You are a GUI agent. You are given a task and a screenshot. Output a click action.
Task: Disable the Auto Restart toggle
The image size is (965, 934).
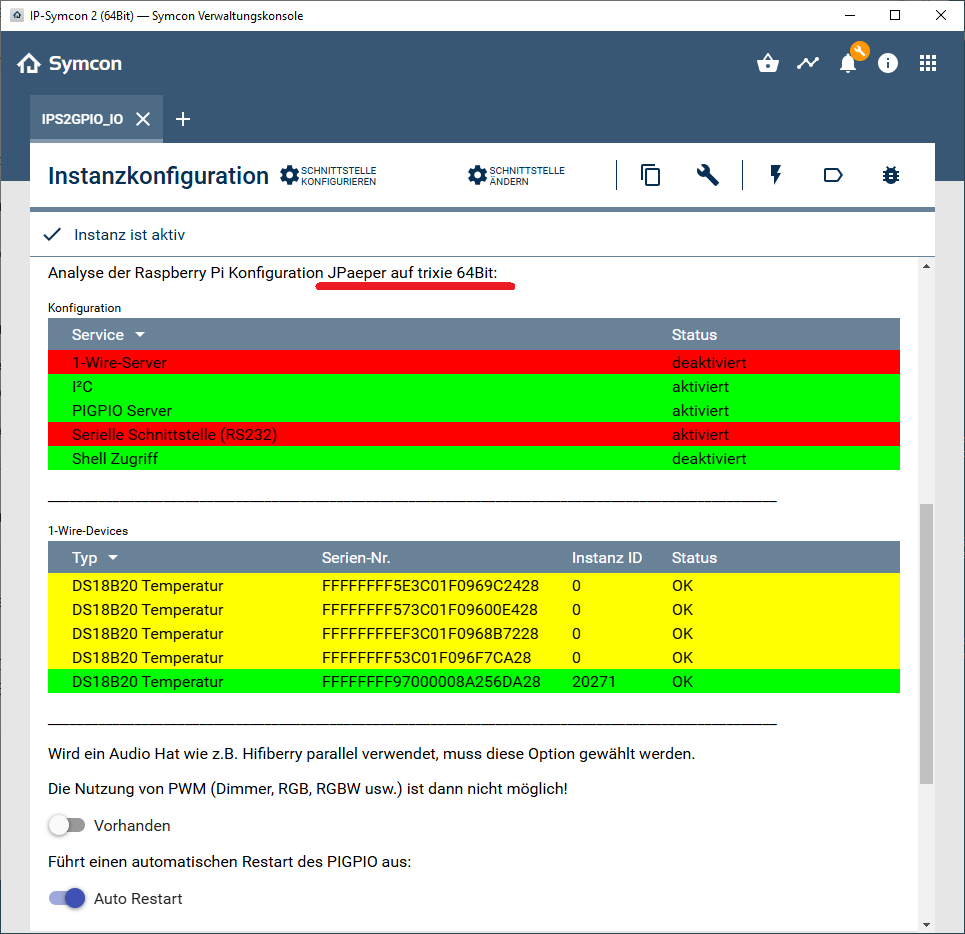[68, 898]
